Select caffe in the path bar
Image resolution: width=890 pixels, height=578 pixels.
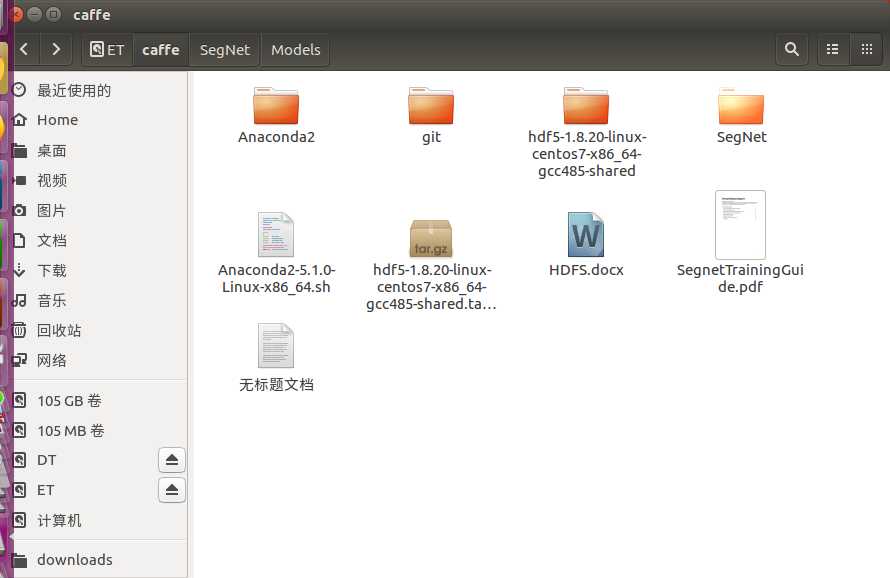pyautogui.click(x=161, y=50)
